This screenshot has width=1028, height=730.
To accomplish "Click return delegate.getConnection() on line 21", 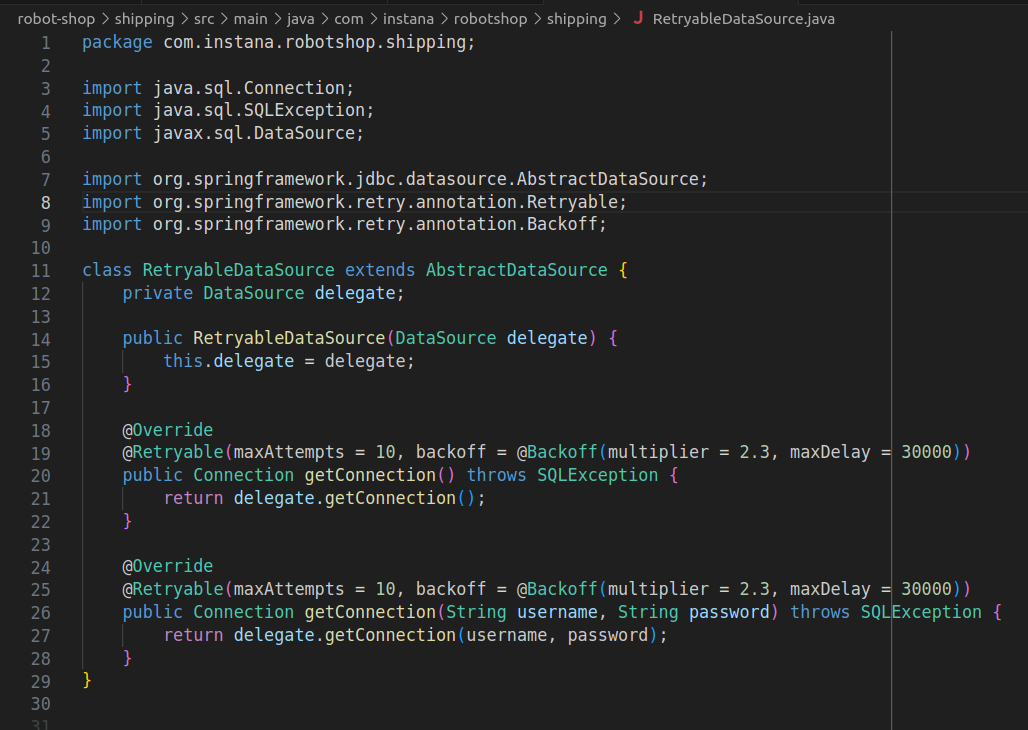I will click(x=324, y=498).
